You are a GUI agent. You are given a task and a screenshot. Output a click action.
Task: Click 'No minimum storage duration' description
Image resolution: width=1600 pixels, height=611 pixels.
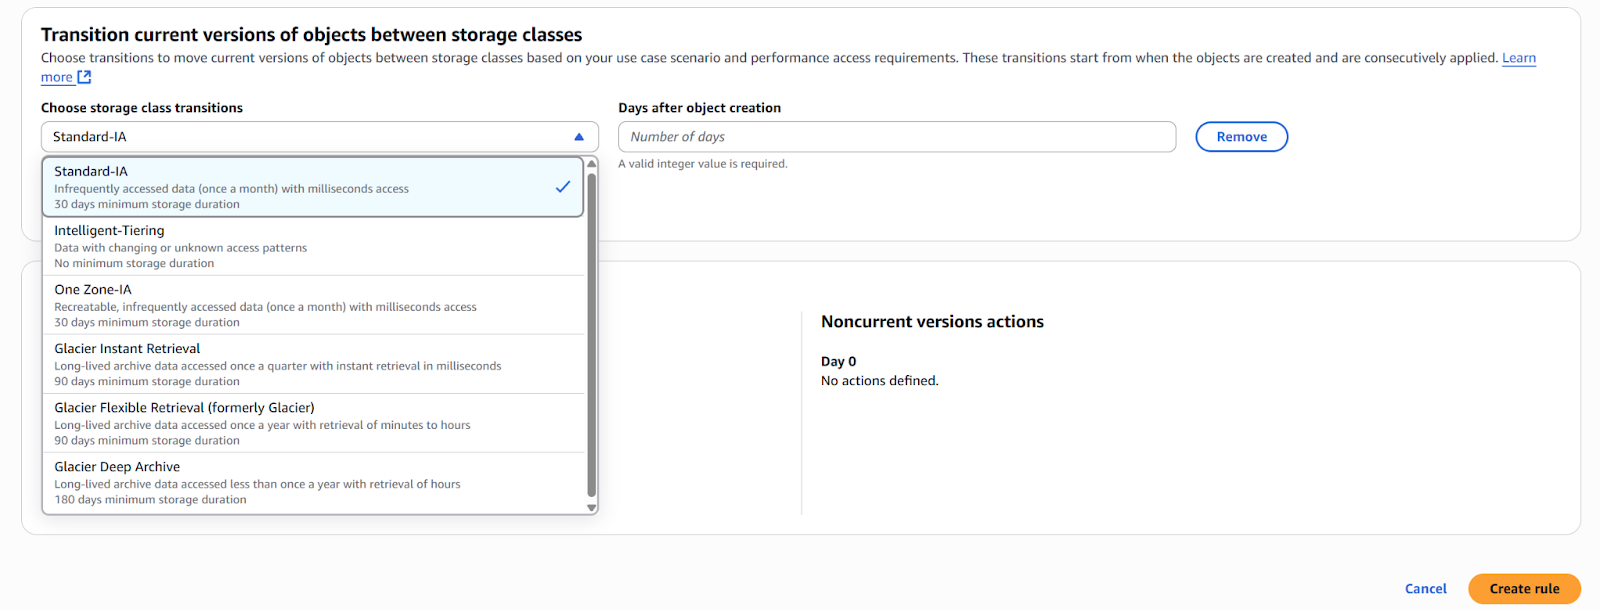[x=134, y=264]
